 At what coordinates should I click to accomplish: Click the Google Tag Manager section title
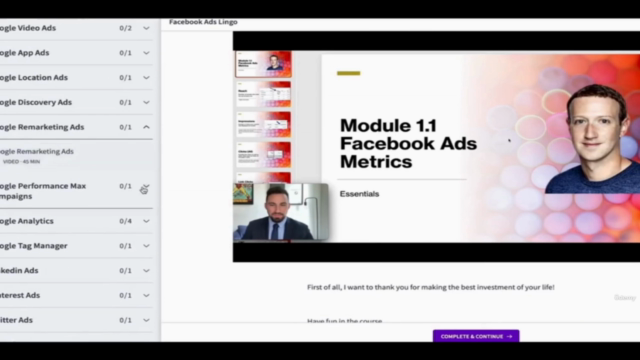coord(33,246)
